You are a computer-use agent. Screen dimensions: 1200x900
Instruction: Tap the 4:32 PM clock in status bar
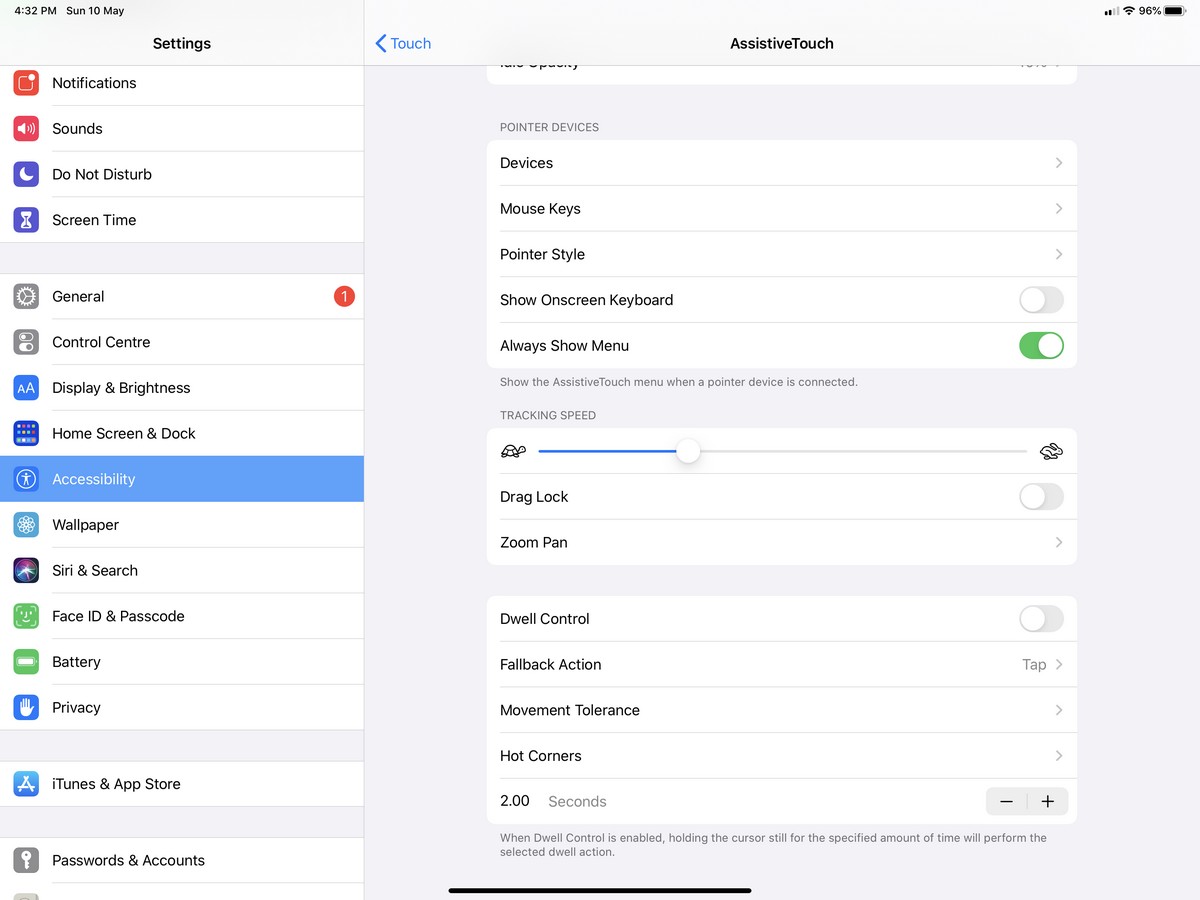35,11
